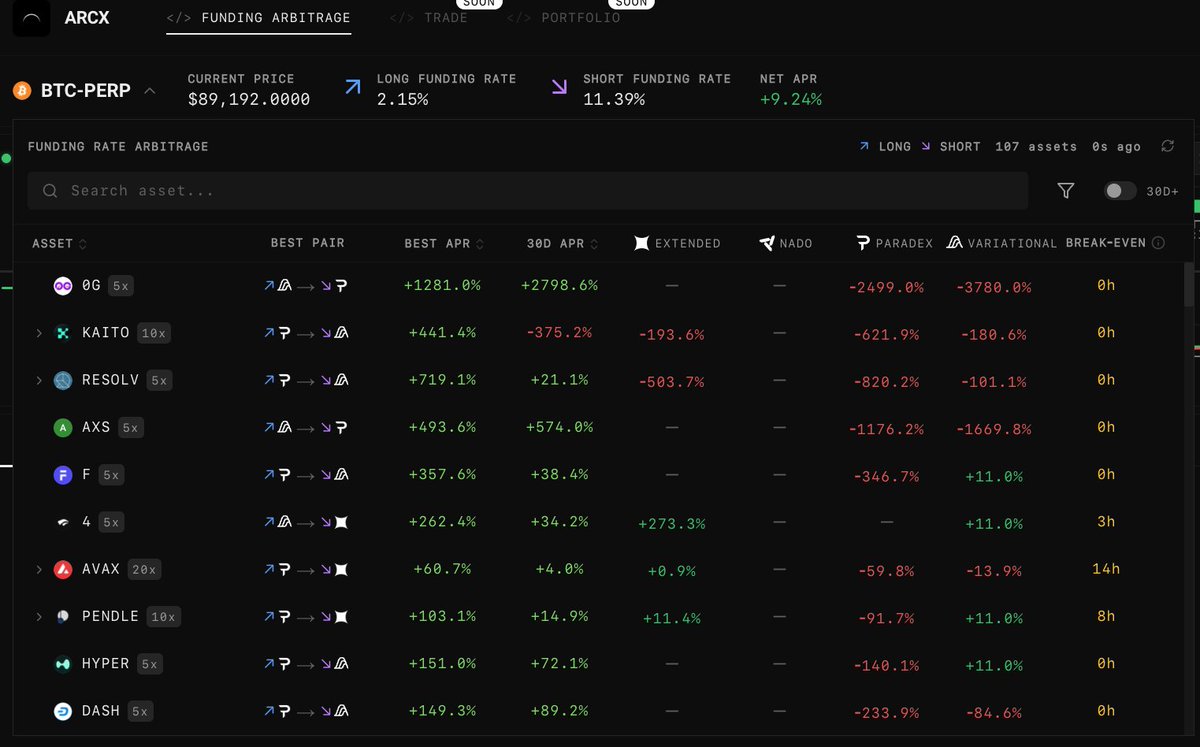Click the -1669.8% Variational value for AXS
Screen dimensions: 1200x747
(x=992, y=429)
